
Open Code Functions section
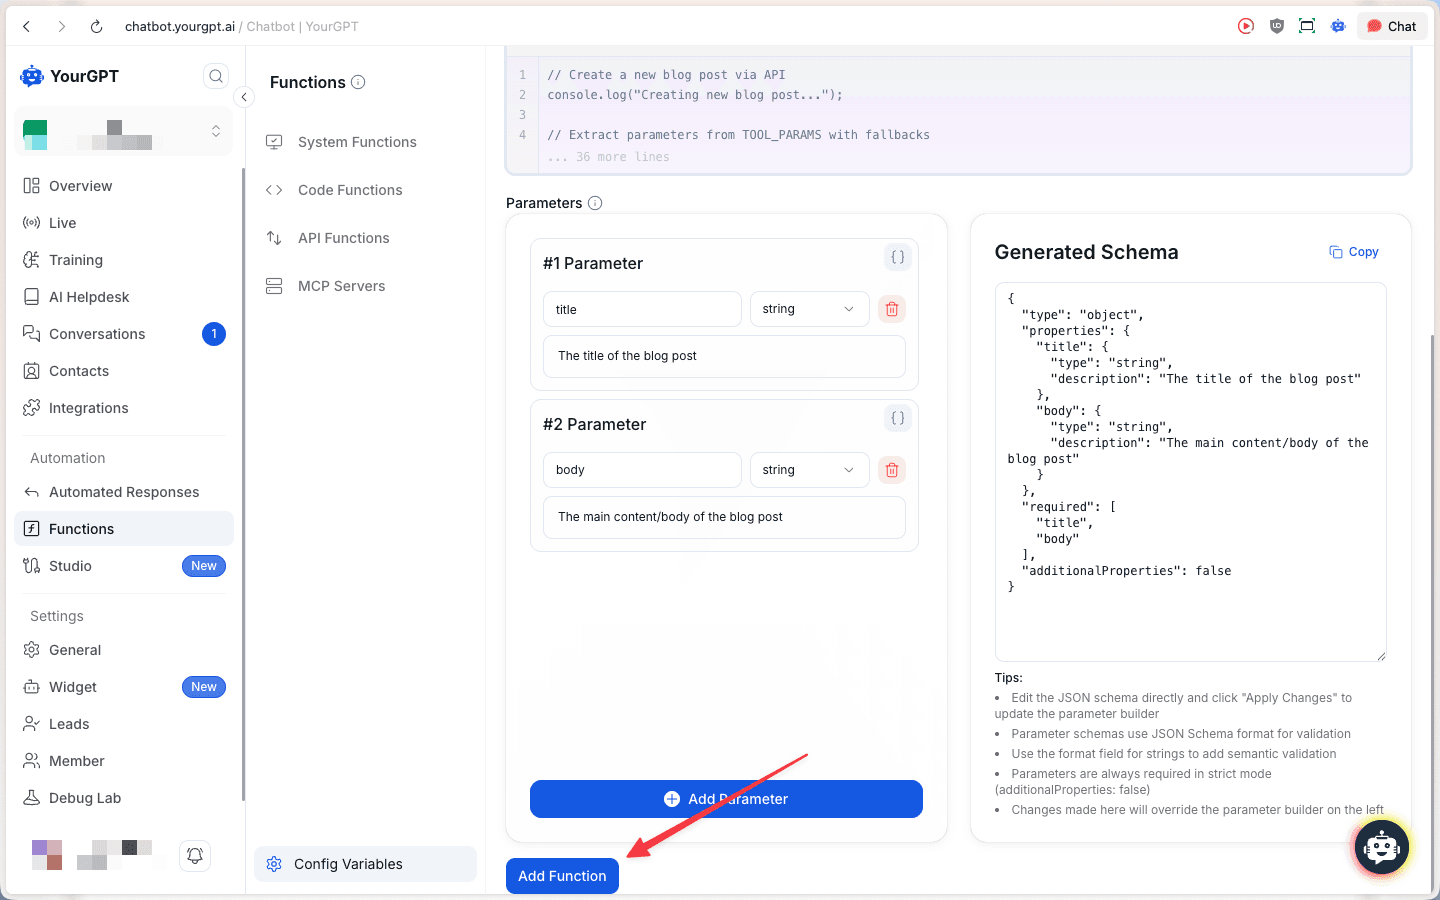(349, 189)
